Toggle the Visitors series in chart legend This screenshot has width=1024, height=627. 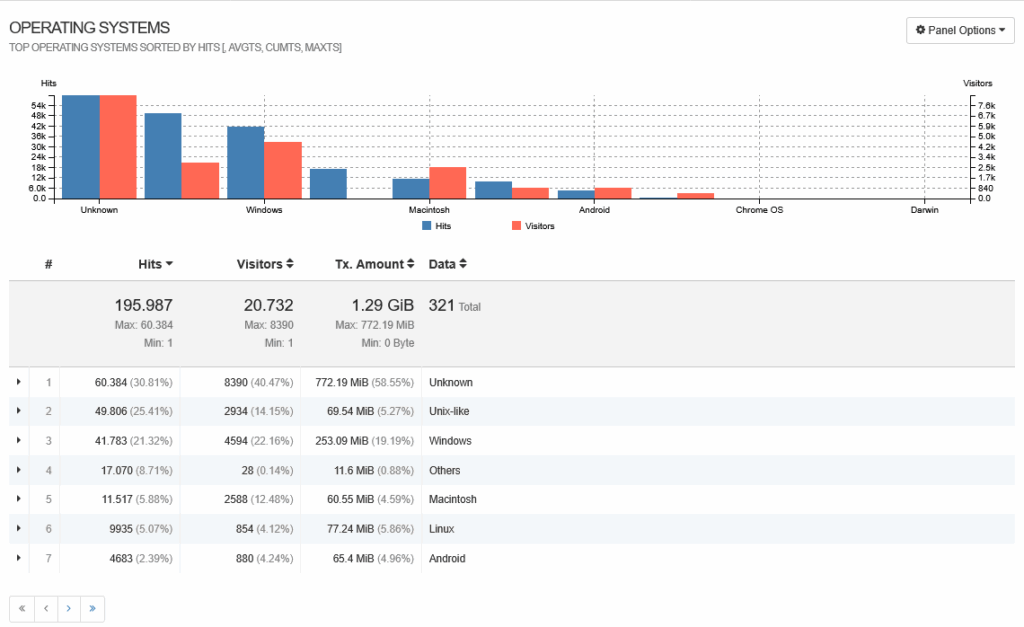pyautogui.click(x=539, y=226)
